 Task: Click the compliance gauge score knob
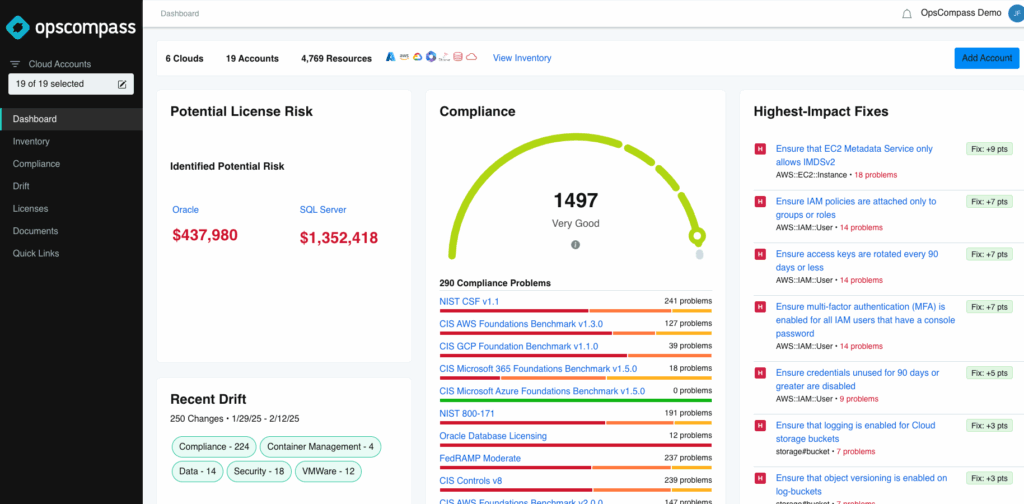[x=697, y=236]
